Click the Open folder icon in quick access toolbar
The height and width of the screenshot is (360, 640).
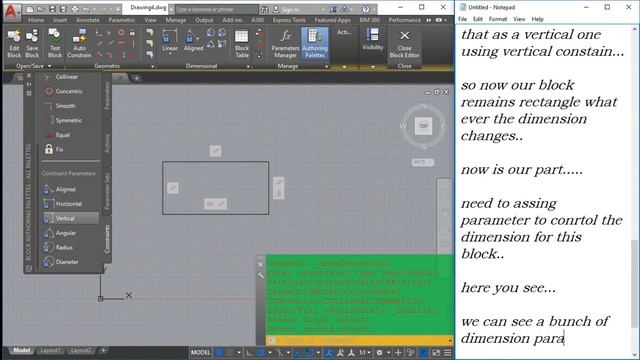(x=41, y=9)
